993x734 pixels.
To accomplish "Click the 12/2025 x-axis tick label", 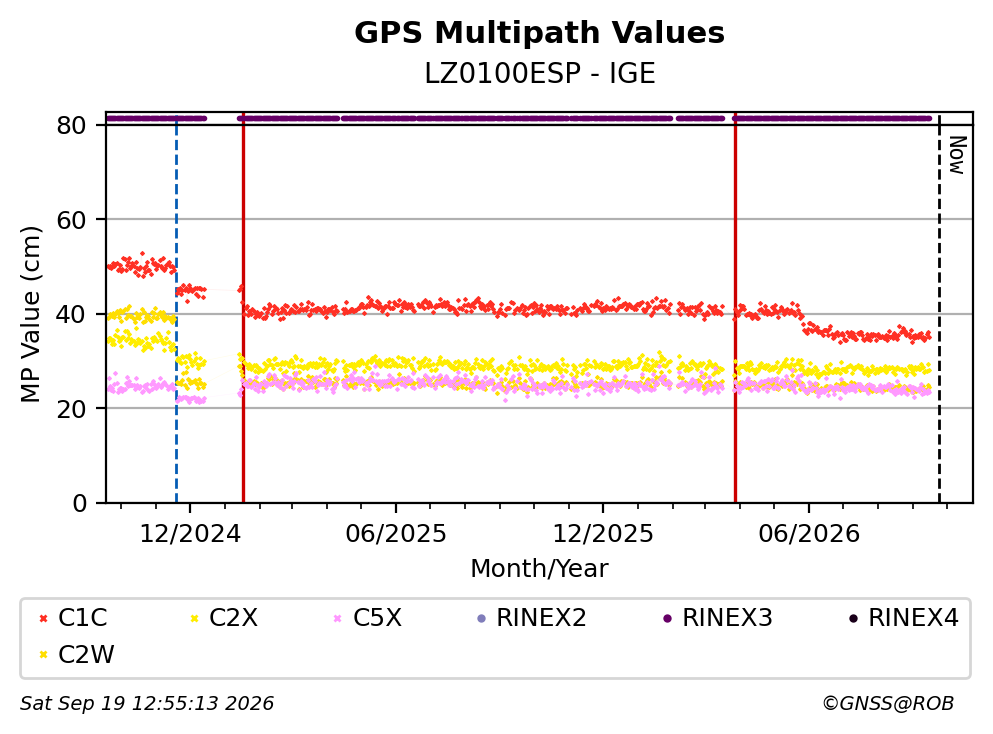I will 602,534.
